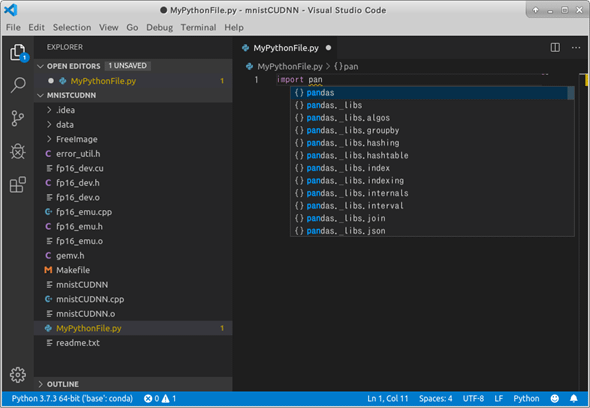Select pandas._libs.groupby suggestion
The width and height of the screenshot is (590, 408).
click(429, 131)
